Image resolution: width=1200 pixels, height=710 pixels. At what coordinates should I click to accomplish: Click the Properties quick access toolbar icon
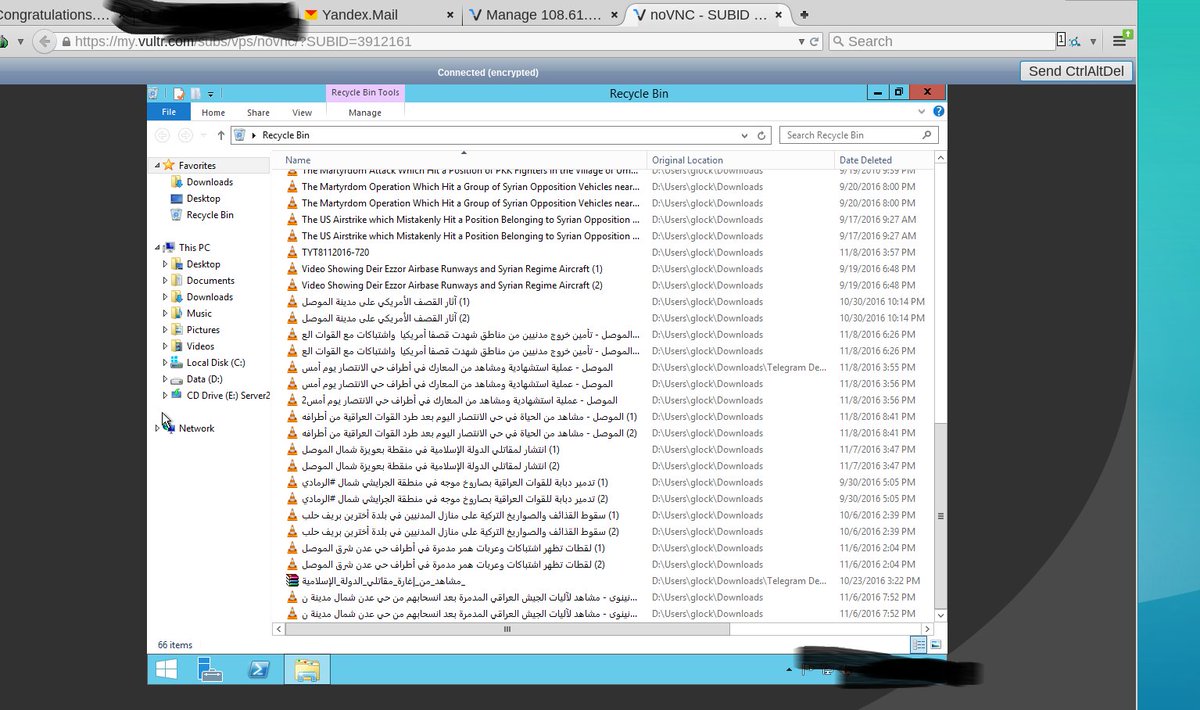178,93
